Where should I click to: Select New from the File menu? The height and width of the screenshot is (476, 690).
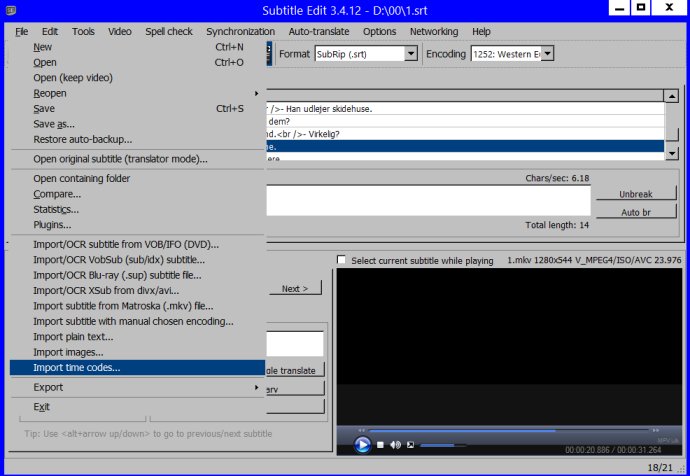(x=137, y=47)
